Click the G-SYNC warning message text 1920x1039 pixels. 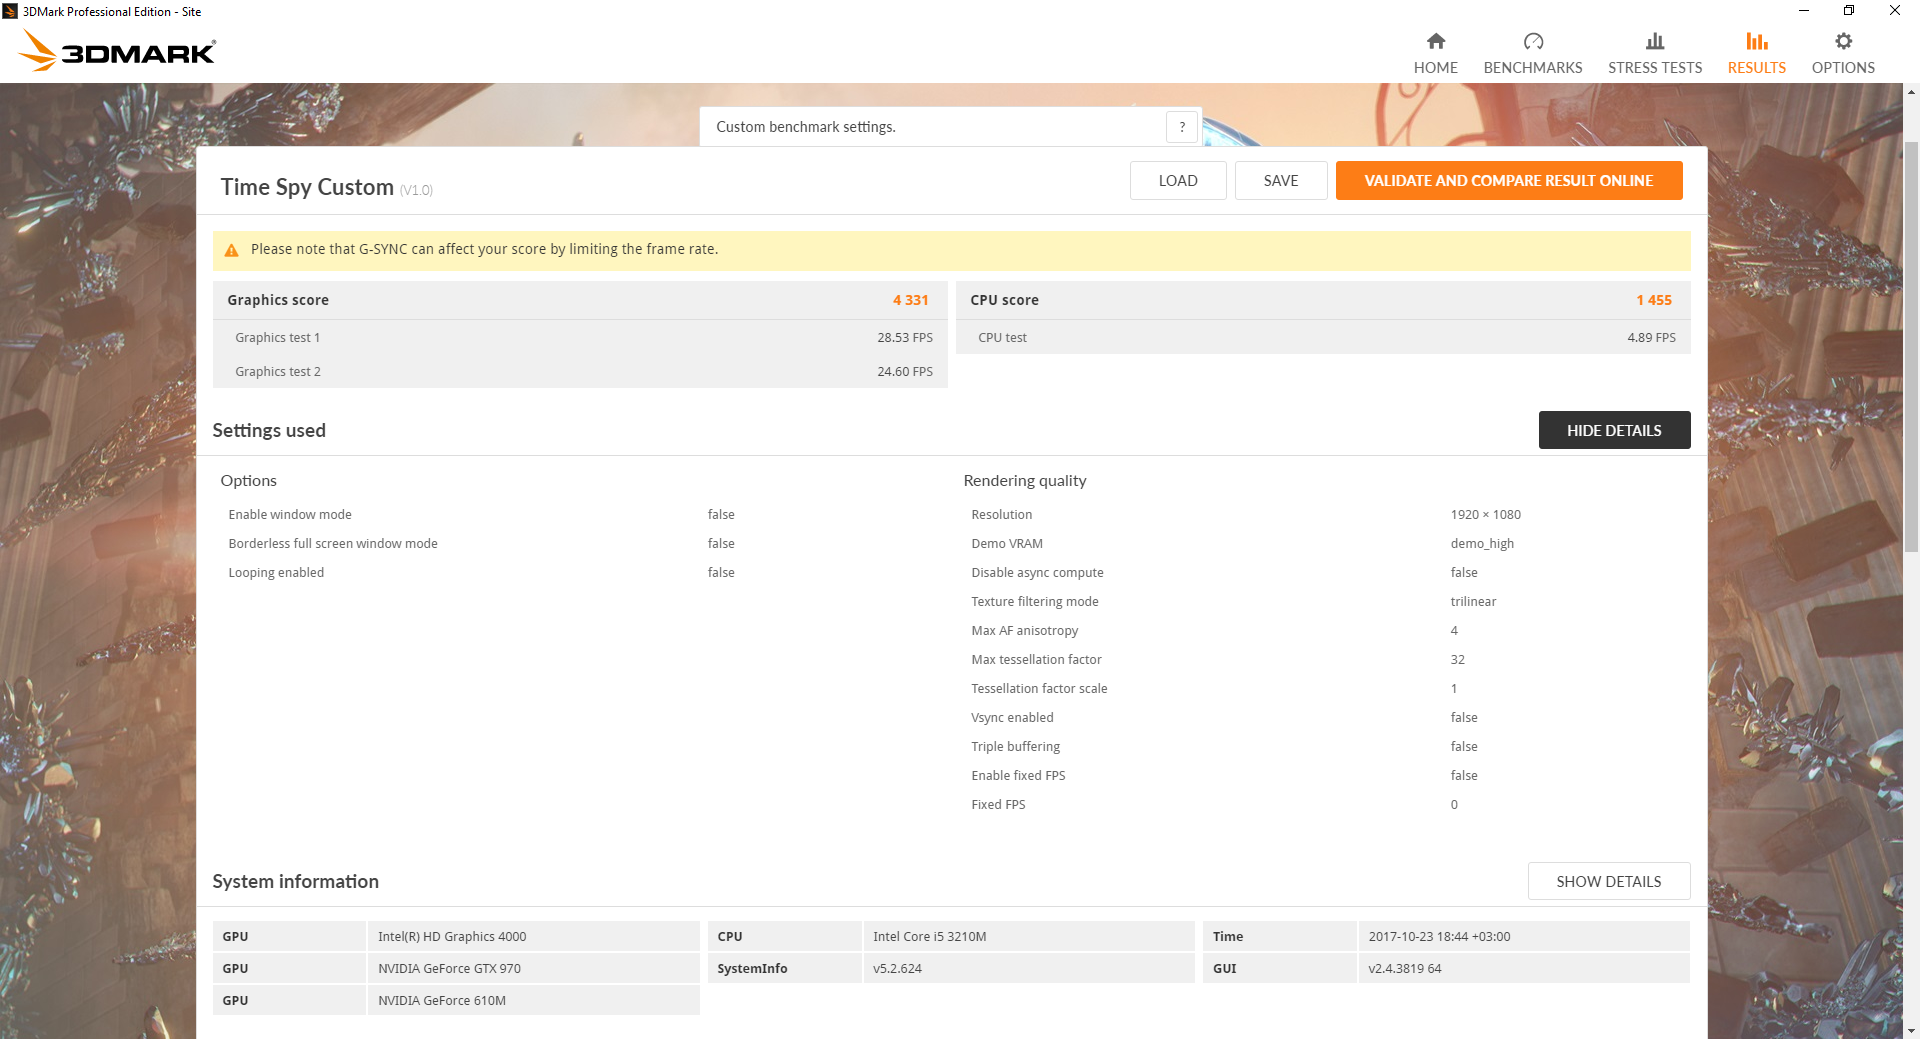[x=484, y=250]
